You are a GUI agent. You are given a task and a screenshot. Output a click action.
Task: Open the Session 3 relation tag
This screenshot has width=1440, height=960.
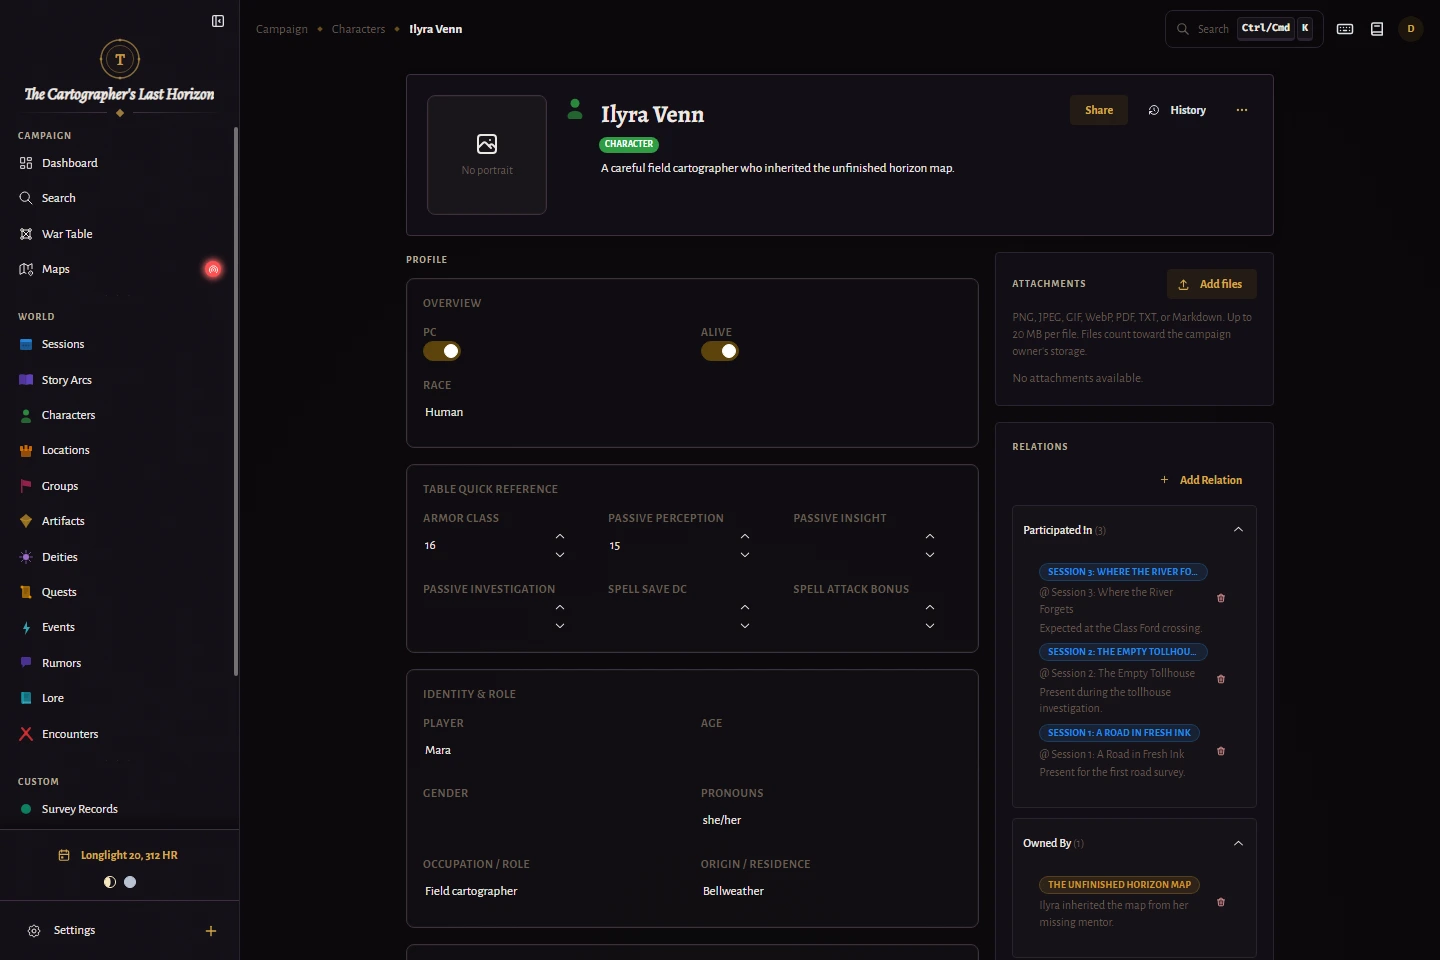[1124, 572]
